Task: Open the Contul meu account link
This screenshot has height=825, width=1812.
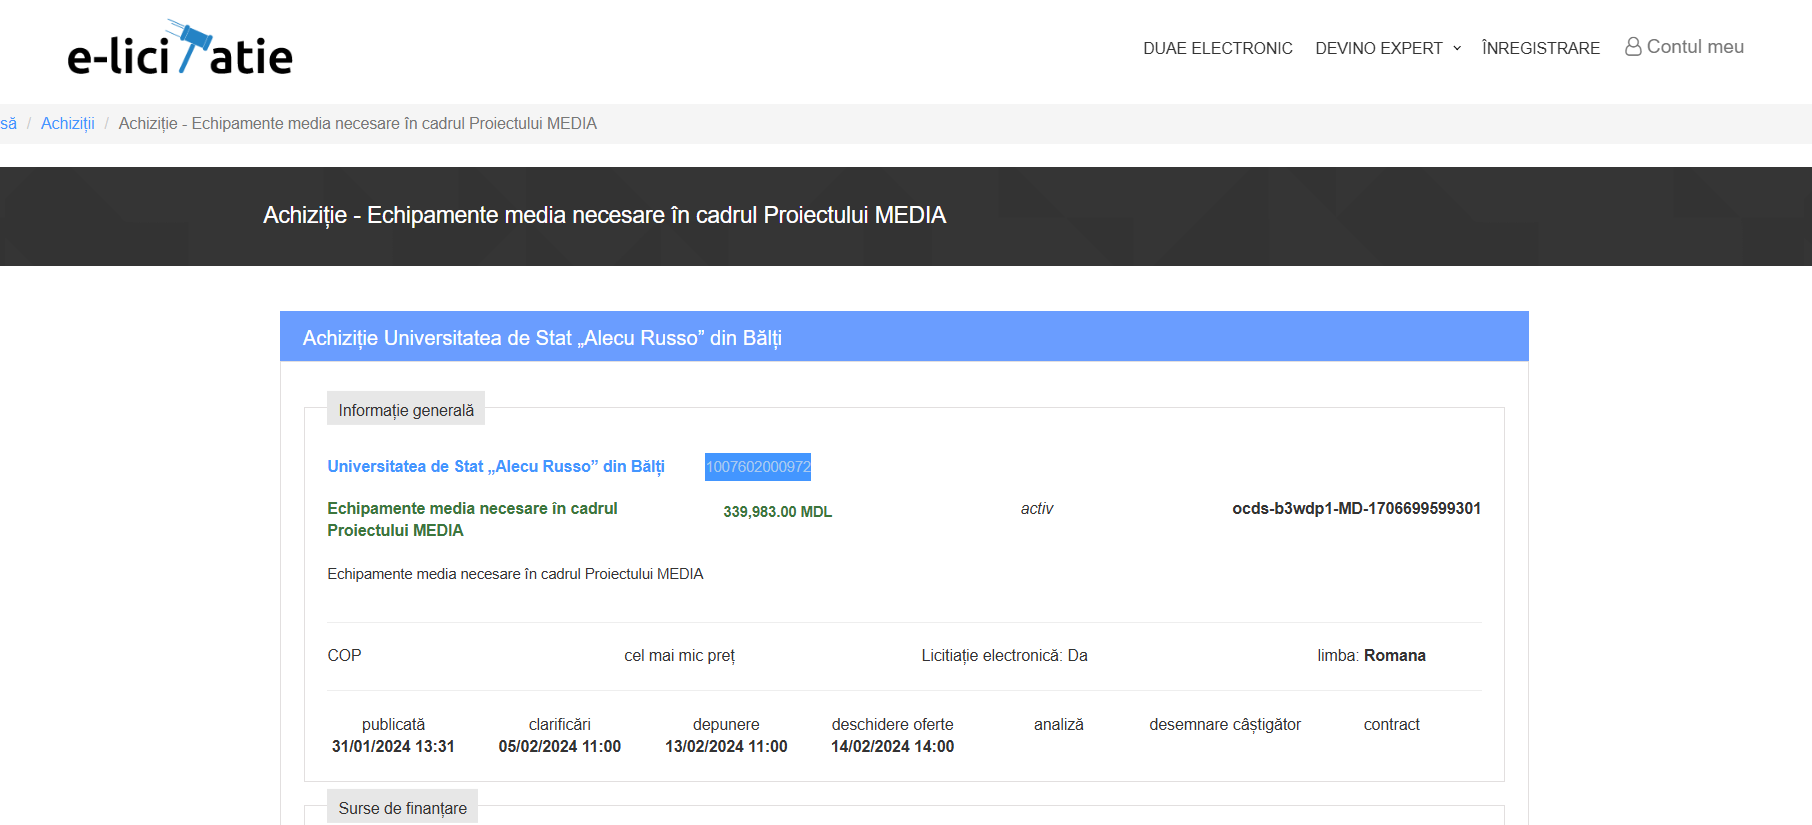Action: coord(1694,47)
